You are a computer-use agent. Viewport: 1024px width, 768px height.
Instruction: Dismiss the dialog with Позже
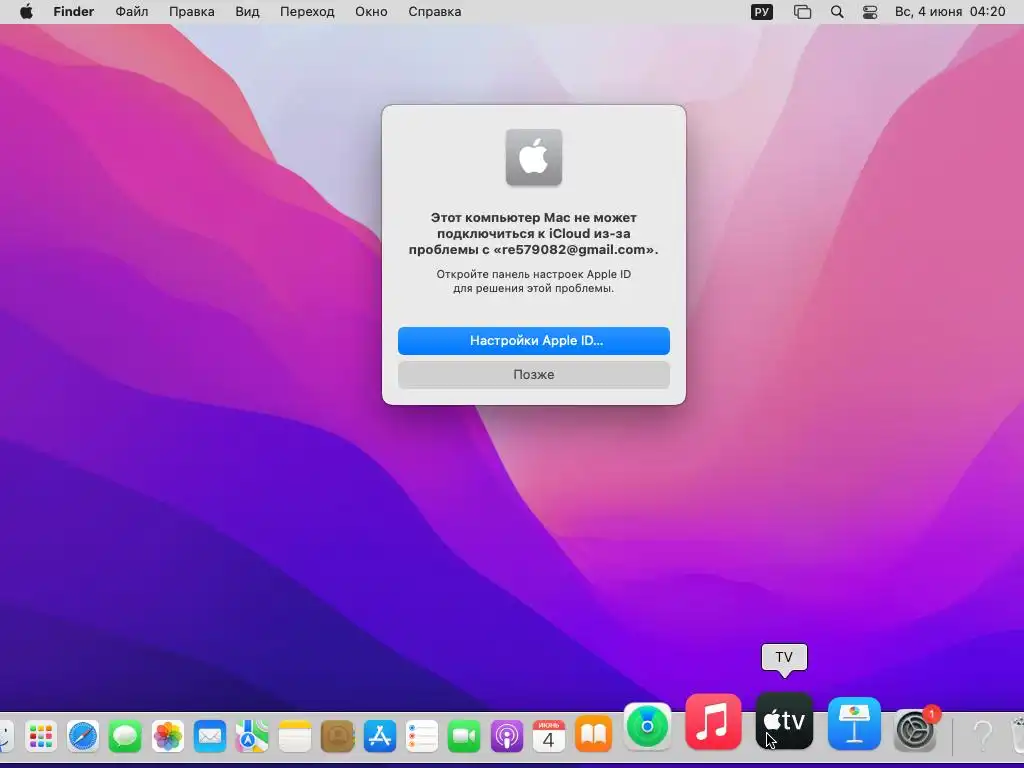click(534, 375)
